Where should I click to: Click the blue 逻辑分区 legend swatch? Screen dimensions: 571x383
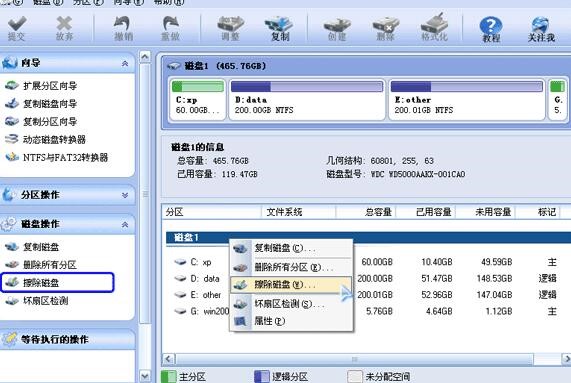261,377
